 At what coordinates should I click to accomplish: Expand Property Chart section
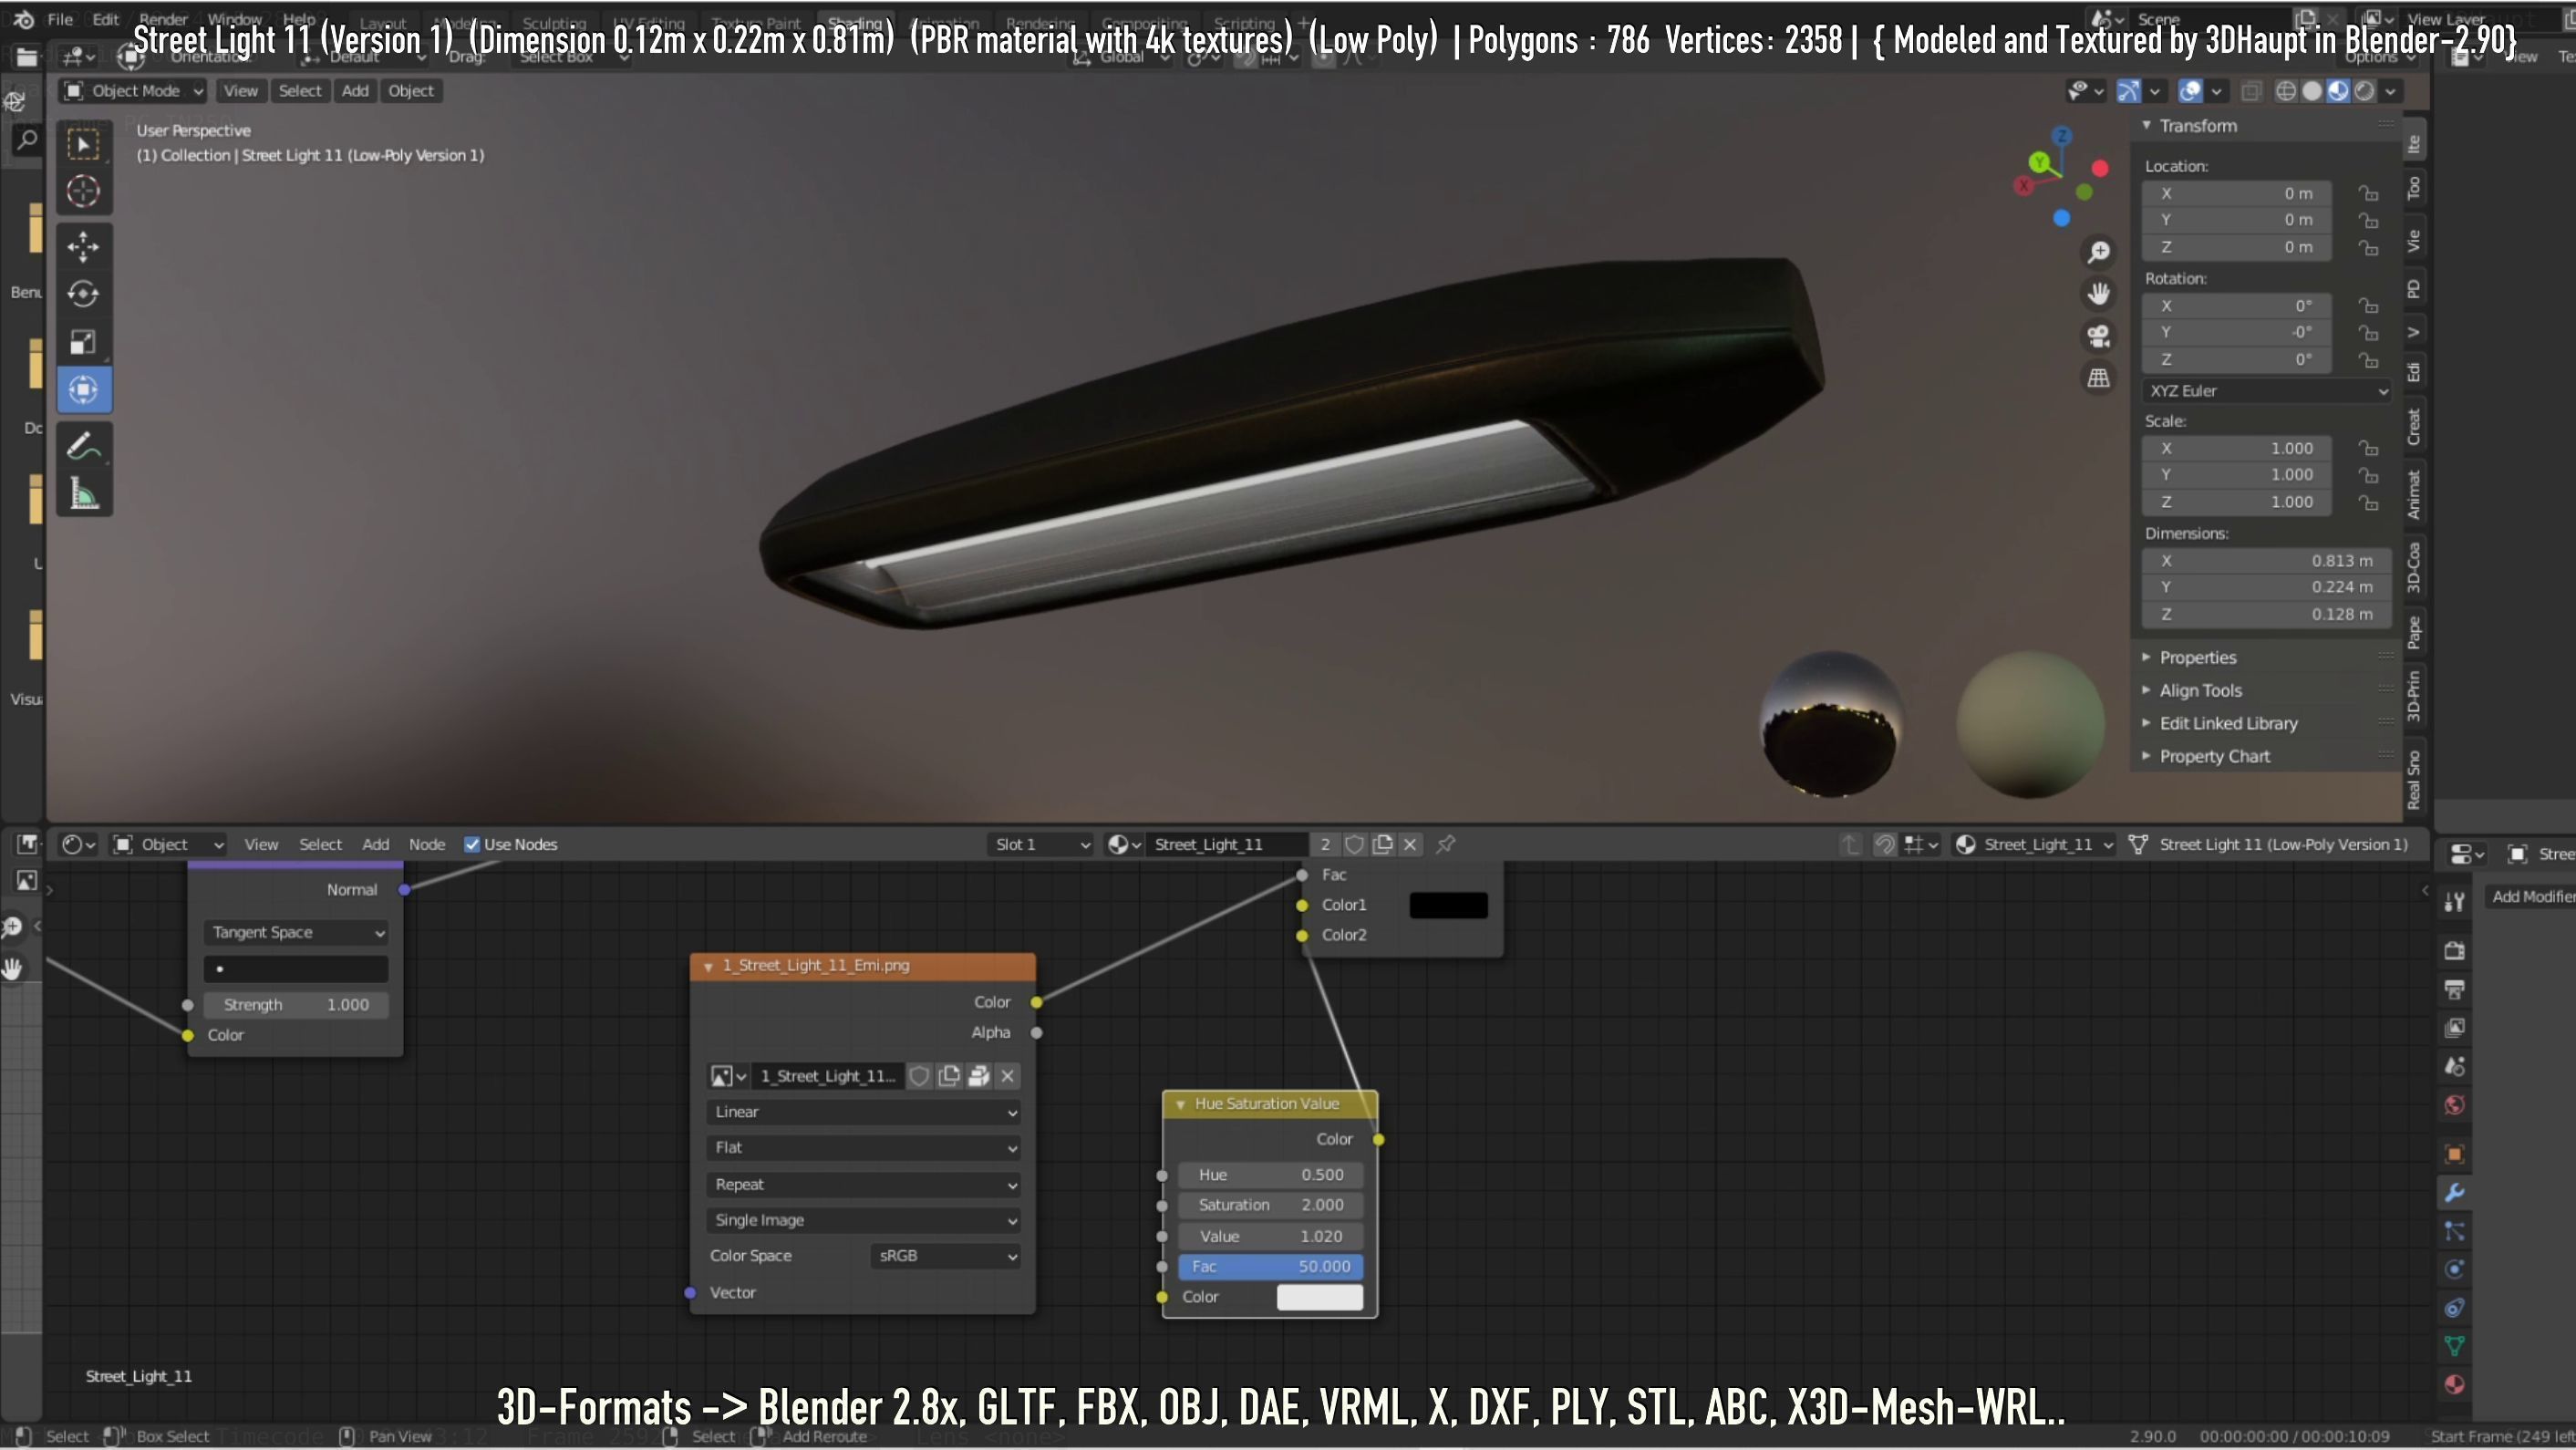2213,756
